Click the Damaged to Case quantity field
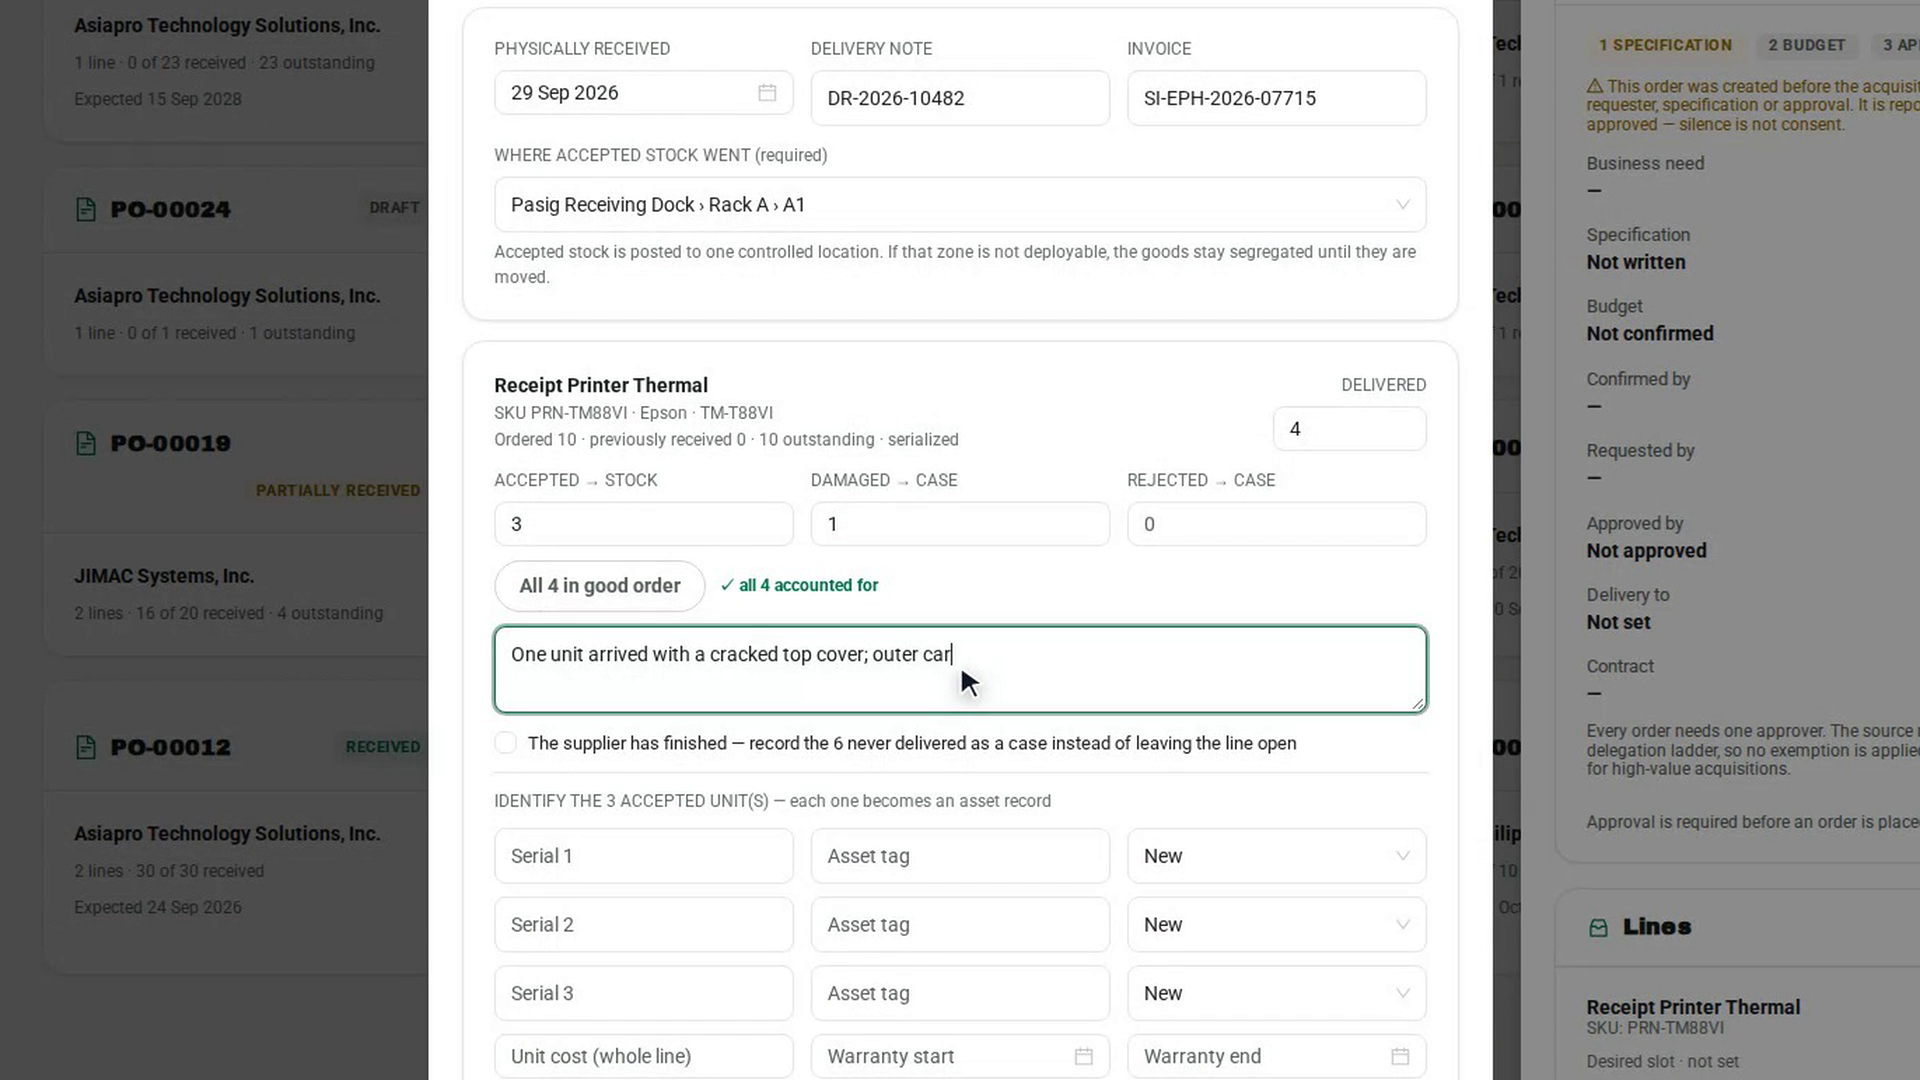 click(x=960, y=524)
